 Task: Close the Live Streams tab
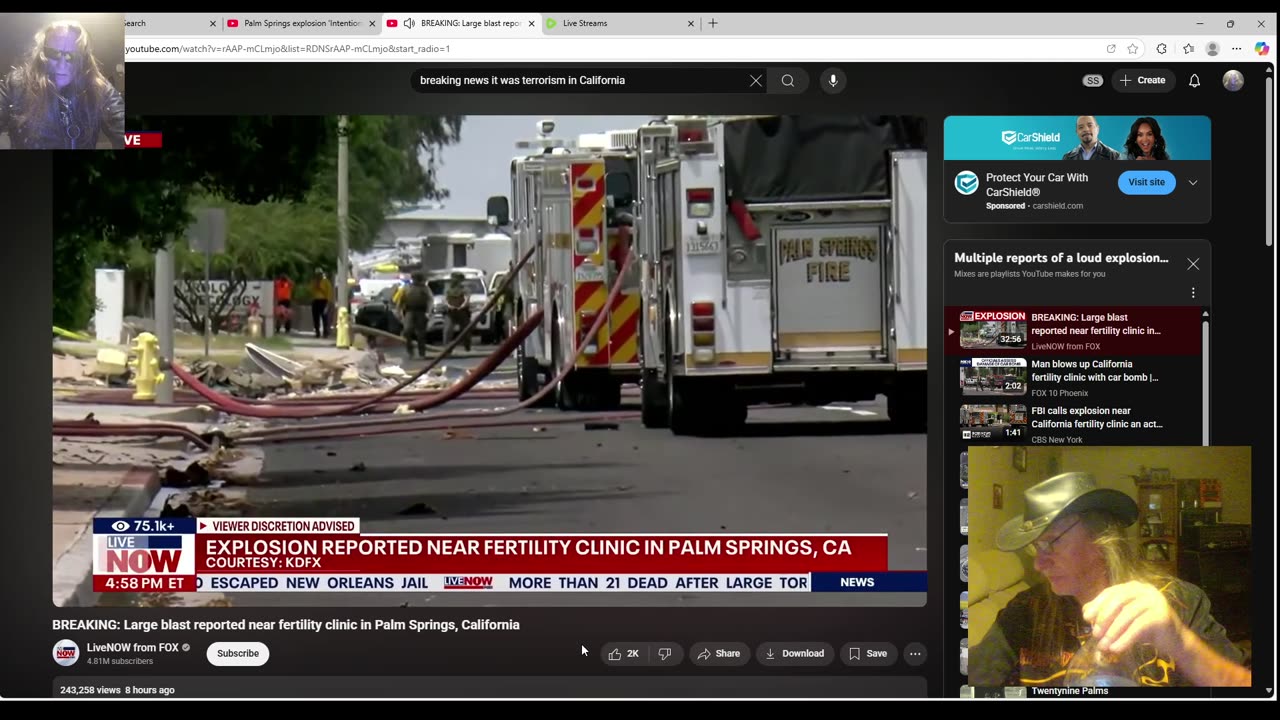click(x=690, y=23)
